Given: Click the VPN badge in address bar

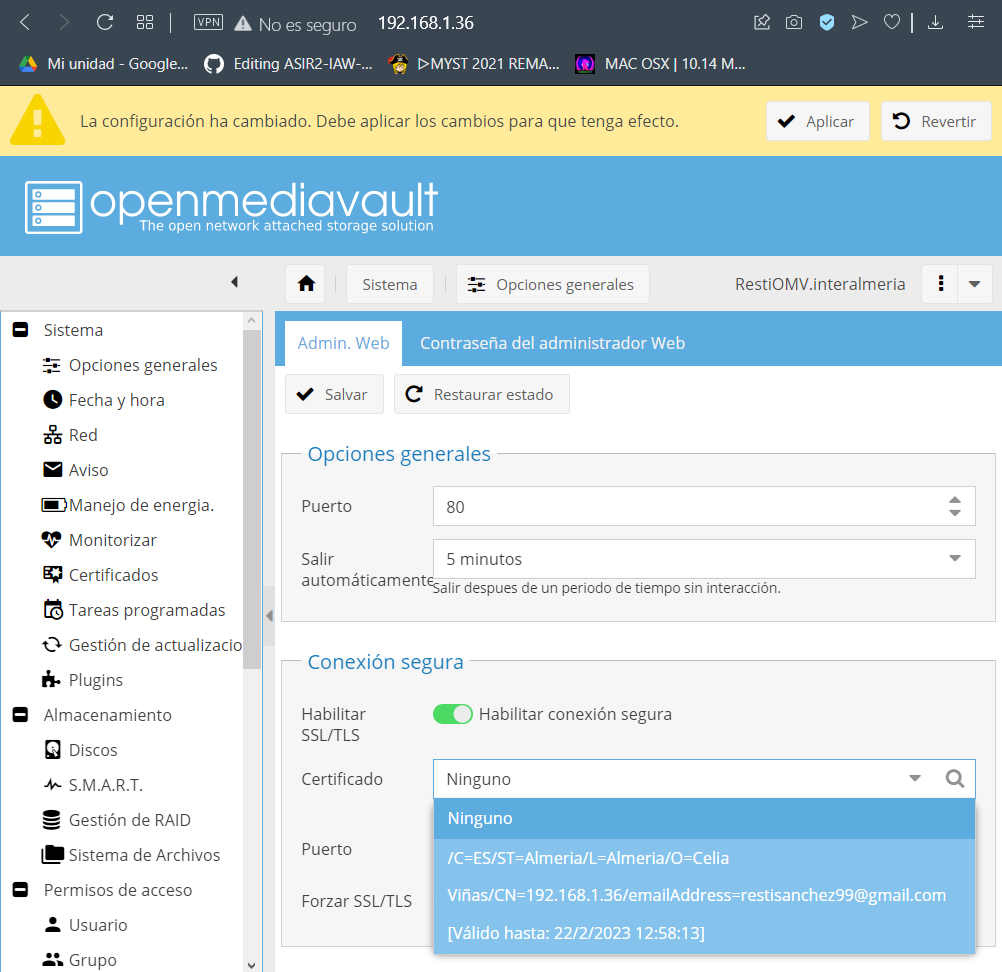Looking at the screenshot, I should 208,23.
